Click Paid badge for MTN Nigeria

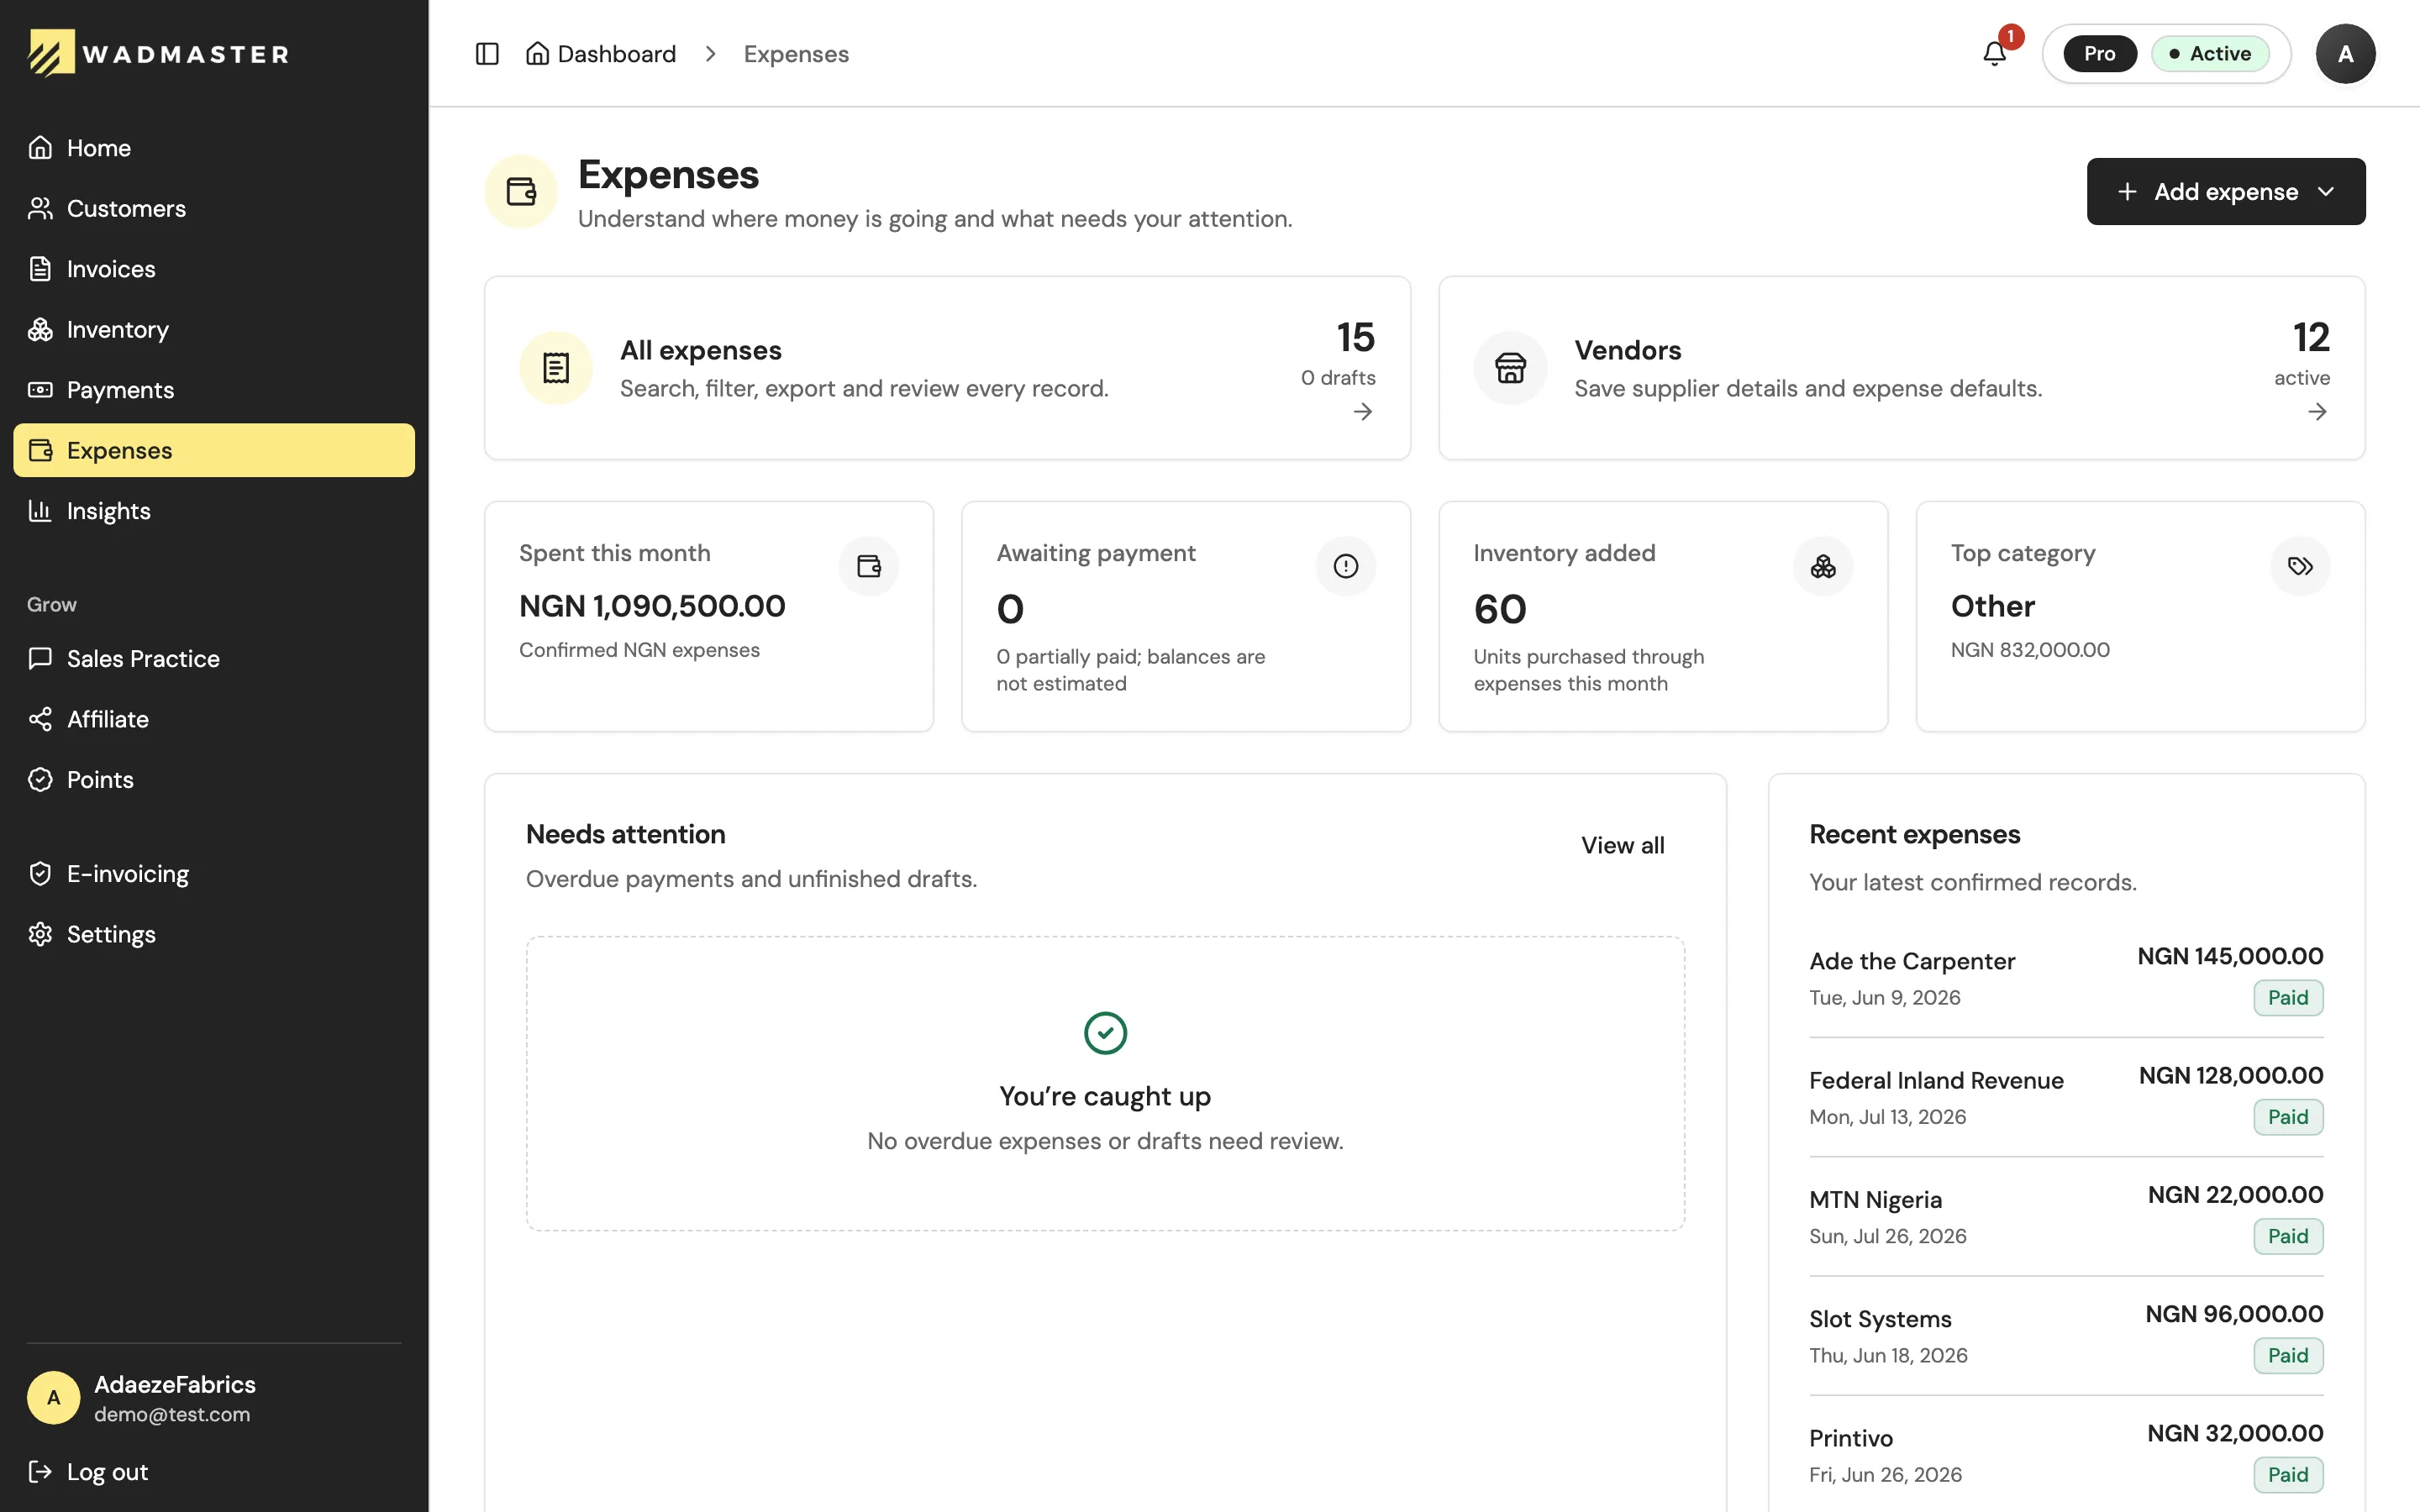(2288, 1236)
